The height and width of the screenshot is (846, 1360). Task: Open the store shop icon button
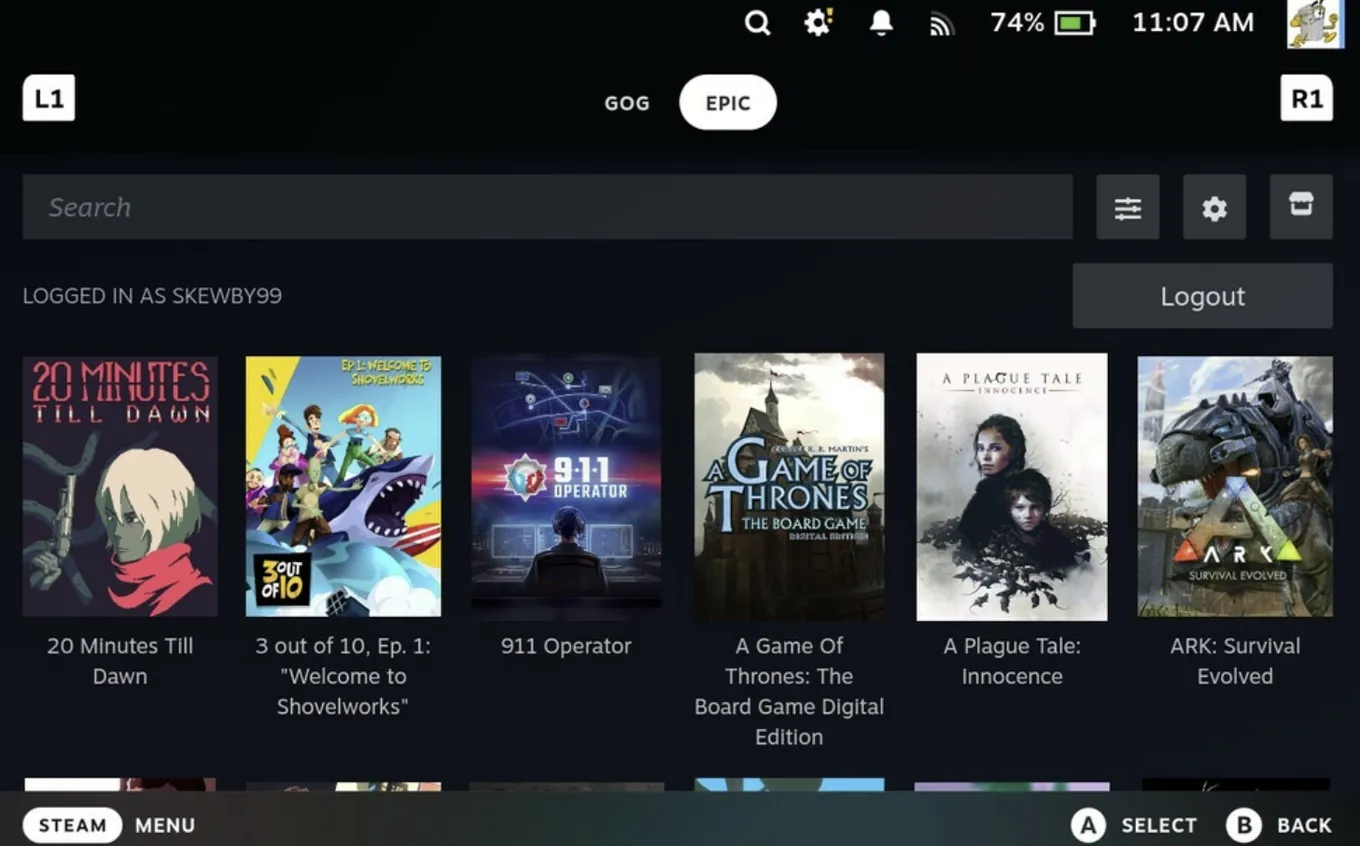(x=1301, y=207)
